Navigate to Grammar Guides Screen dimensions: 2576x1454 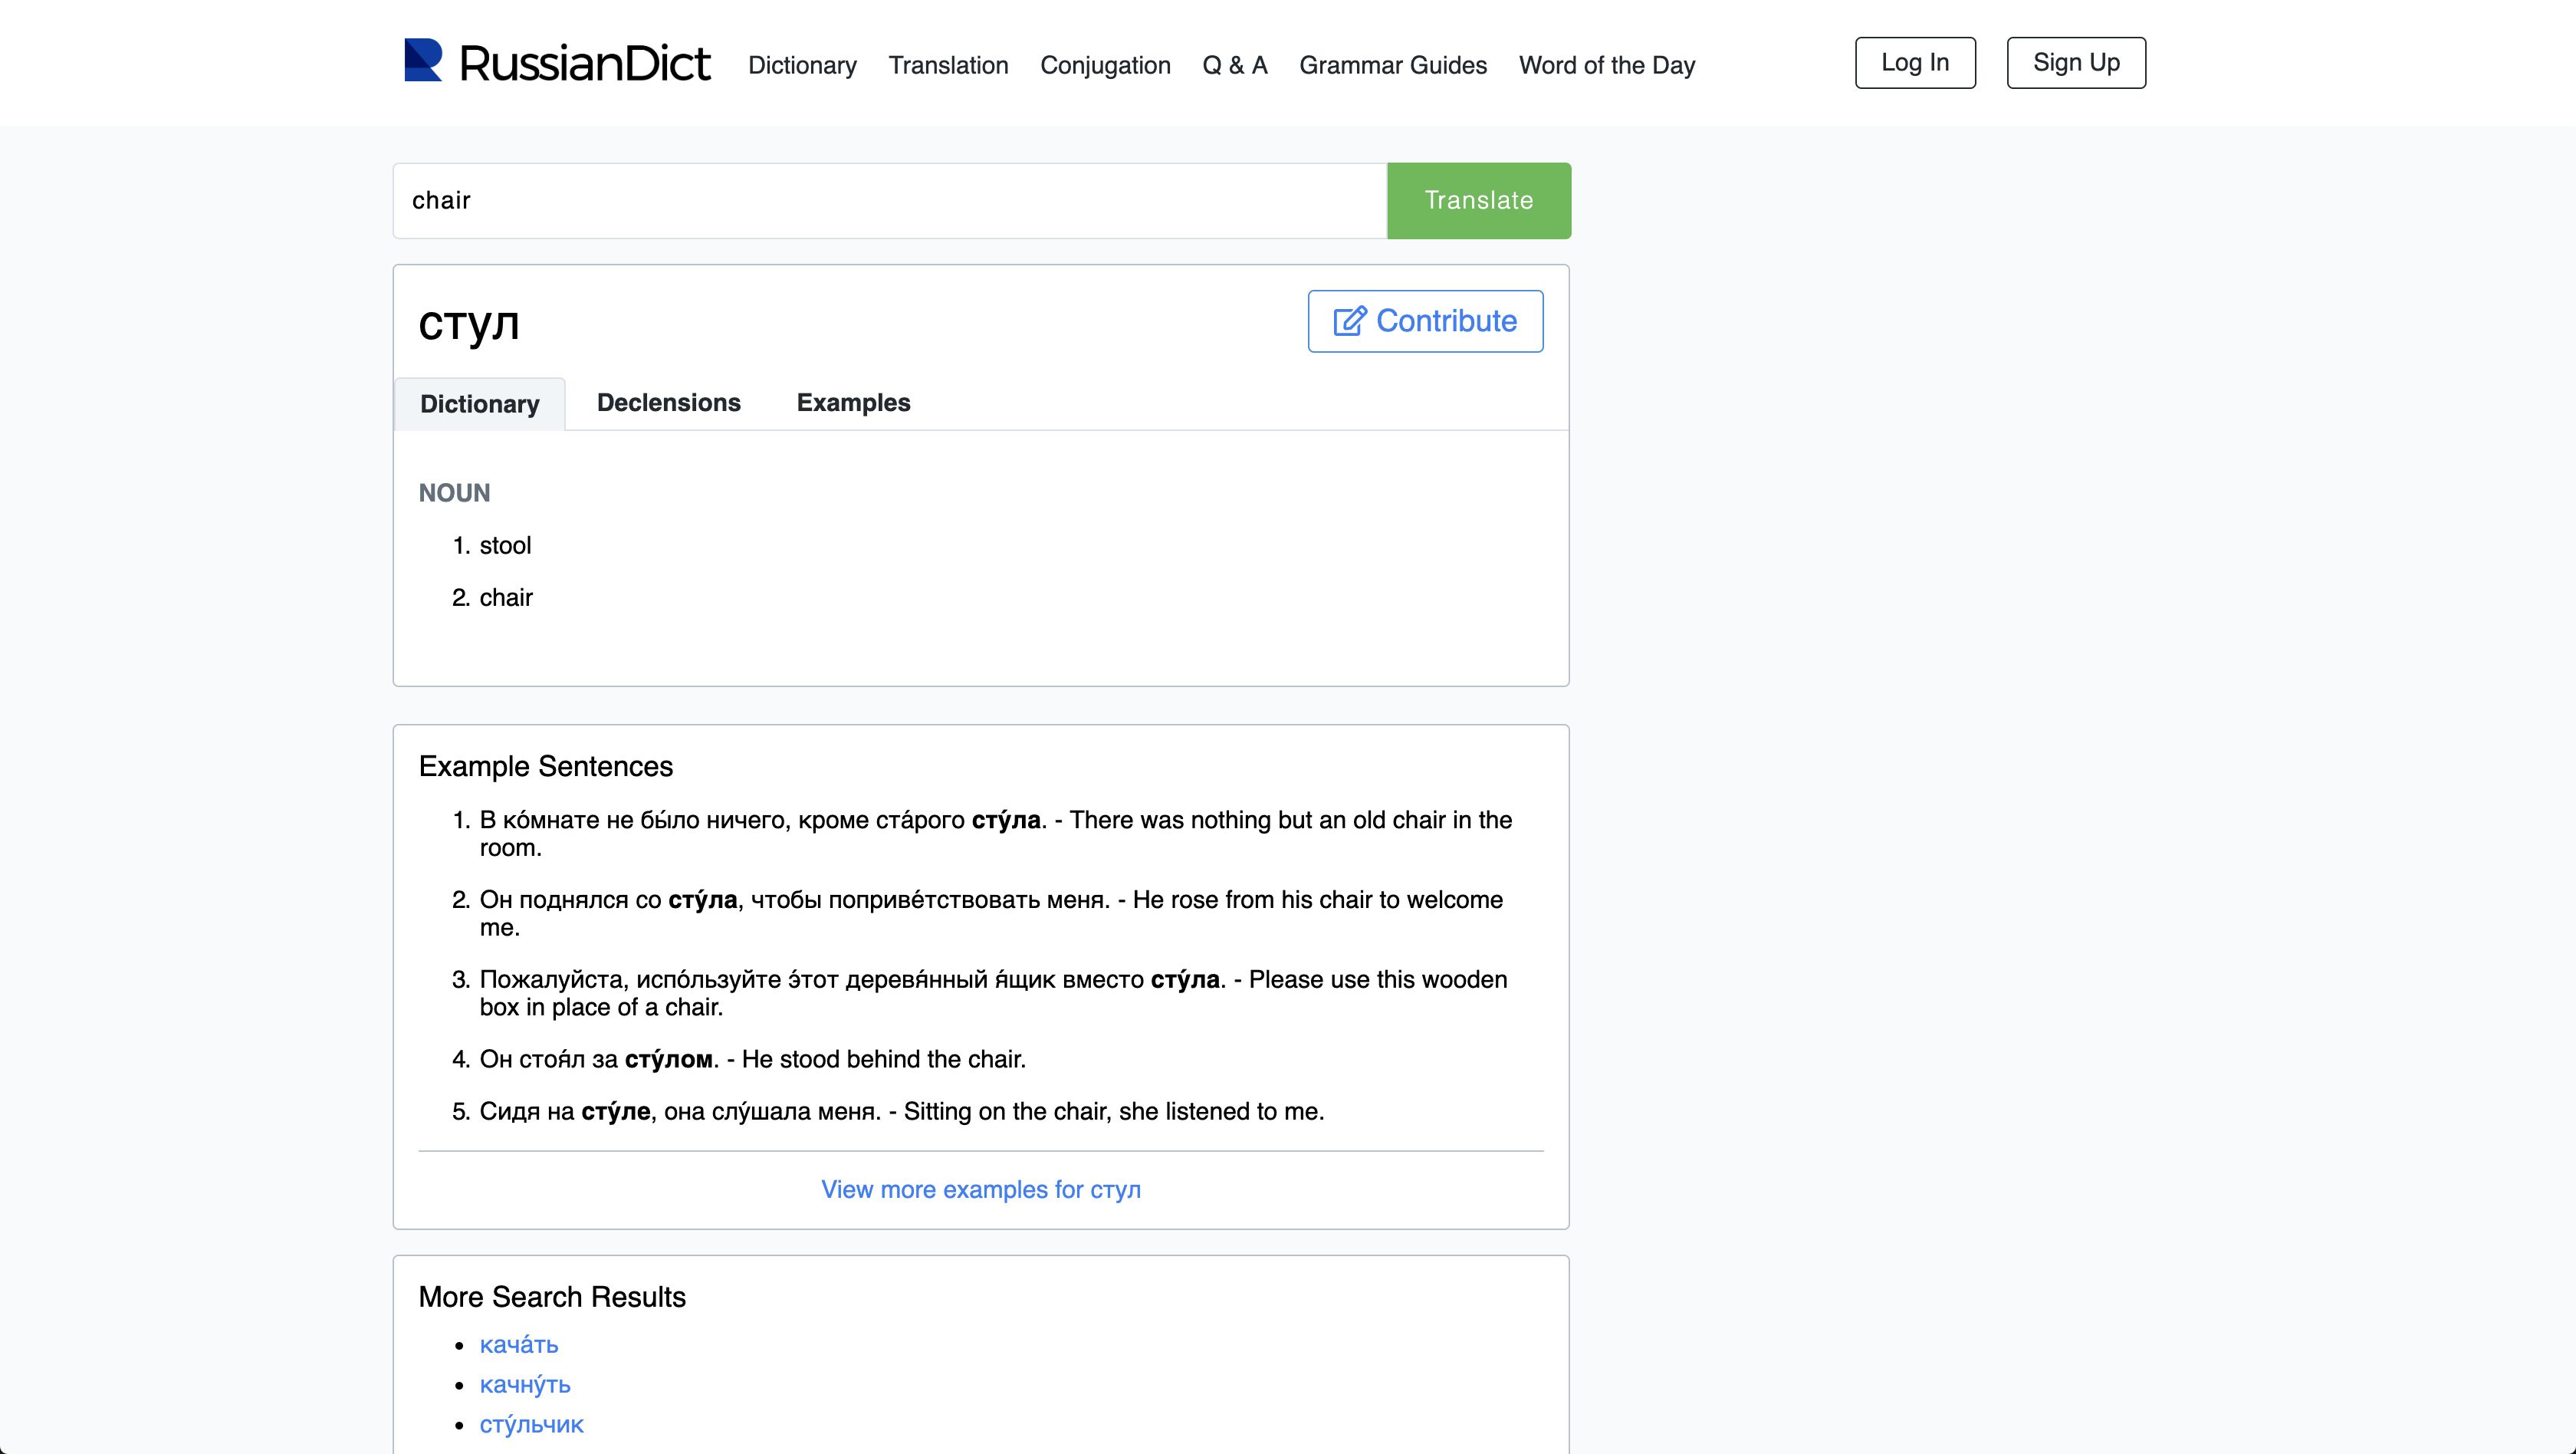point(1392,65)
